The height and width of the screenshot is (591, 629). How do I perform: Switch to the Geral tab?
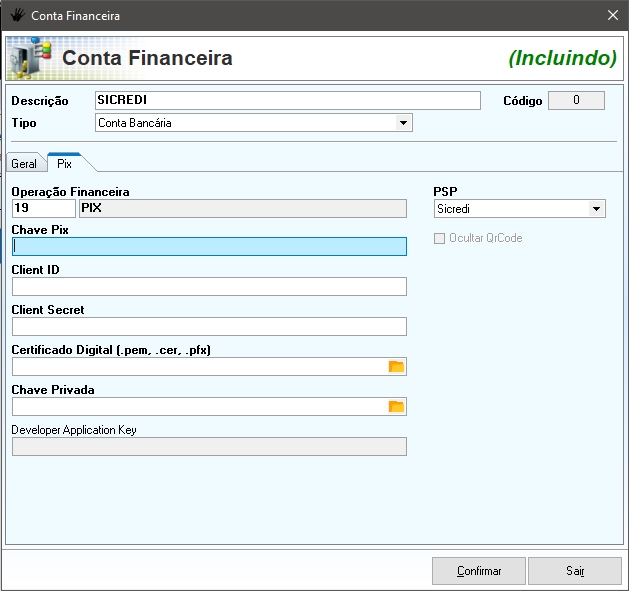click(x=24, y=164)
